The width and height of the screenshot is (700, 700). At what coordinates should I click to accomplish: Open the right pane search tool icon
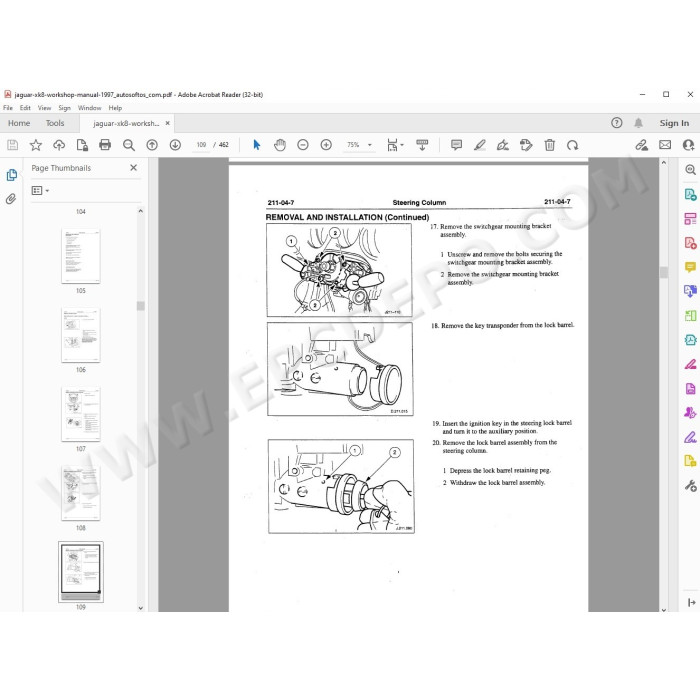coord(690,170)
